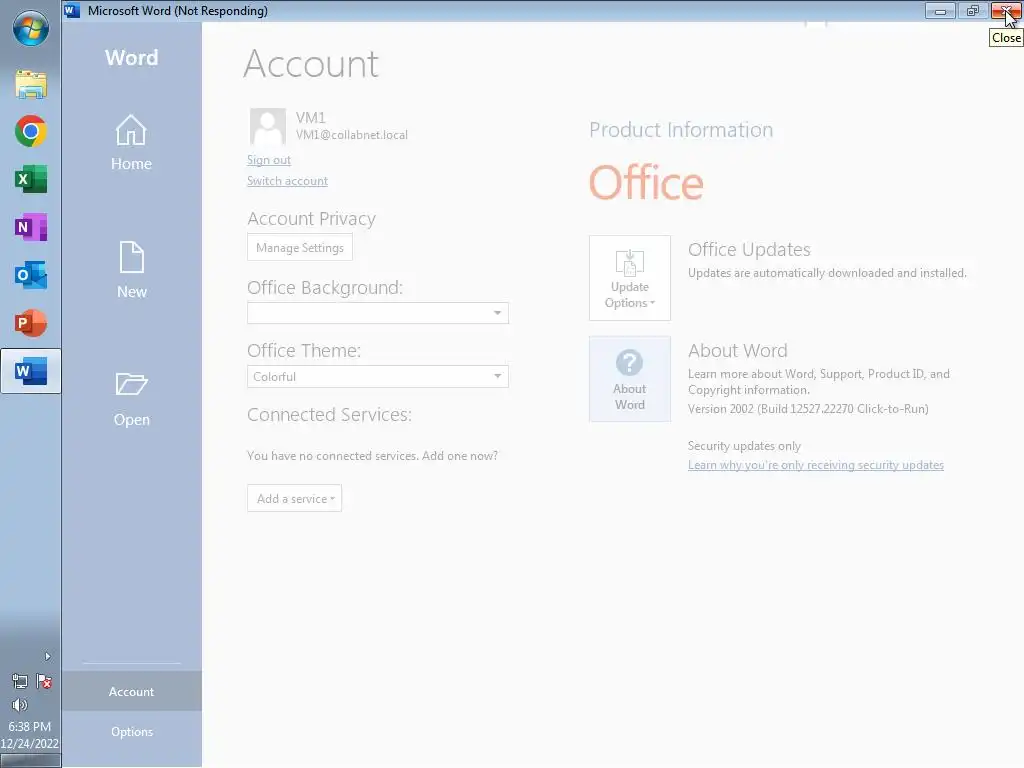Open the Update Options menu button
This screenshot has height=768, width=1024.
point(630,278)
